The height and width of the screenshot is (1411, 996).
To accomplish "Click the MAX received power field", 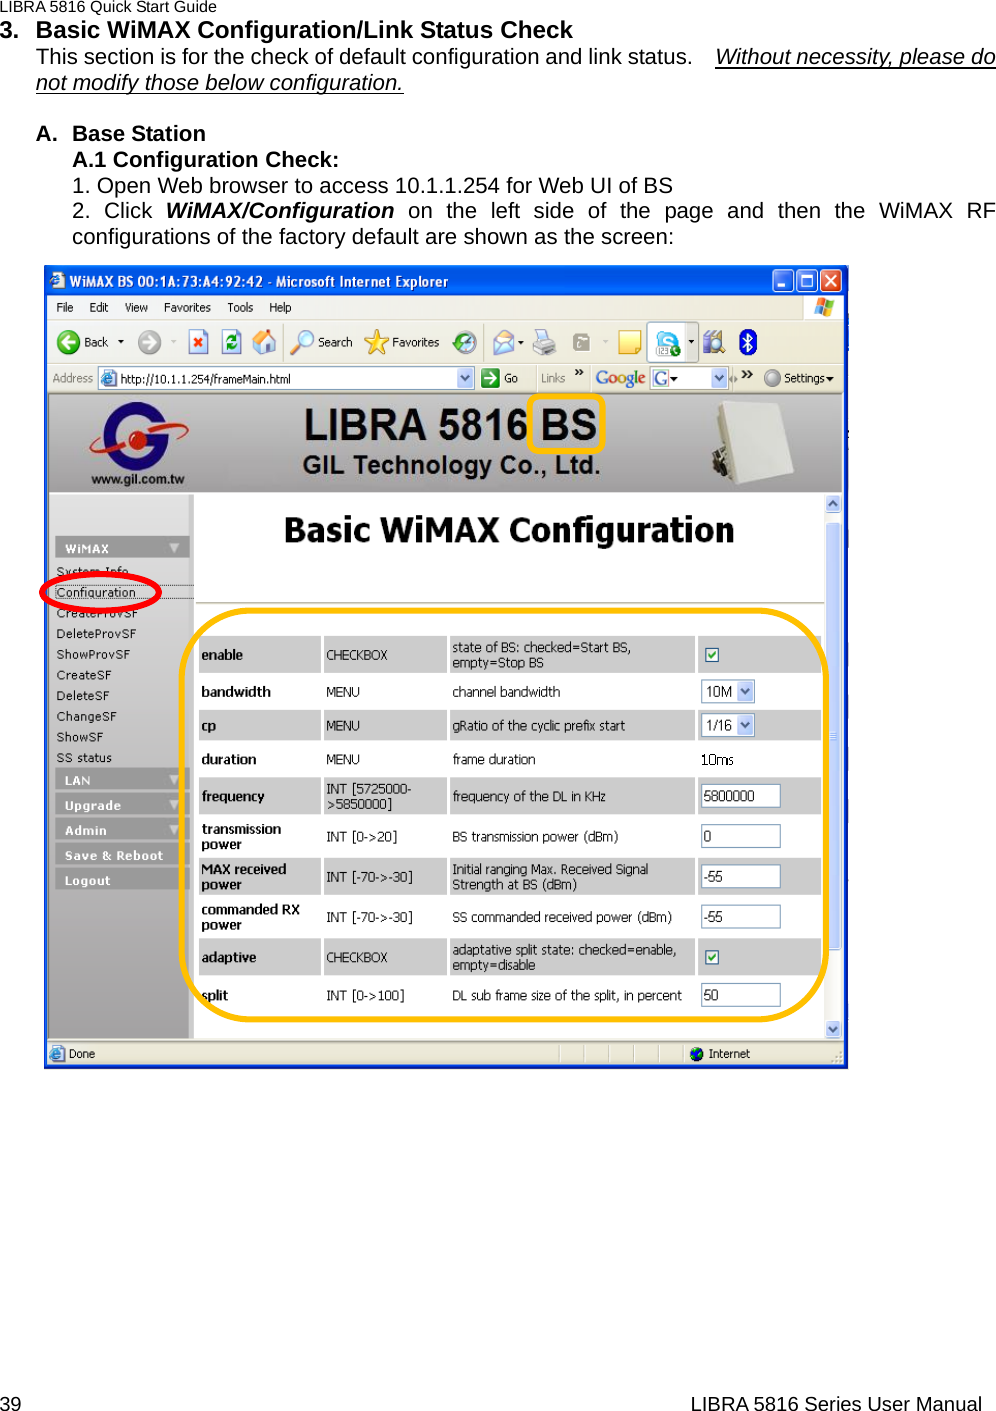I will [740, 876].
